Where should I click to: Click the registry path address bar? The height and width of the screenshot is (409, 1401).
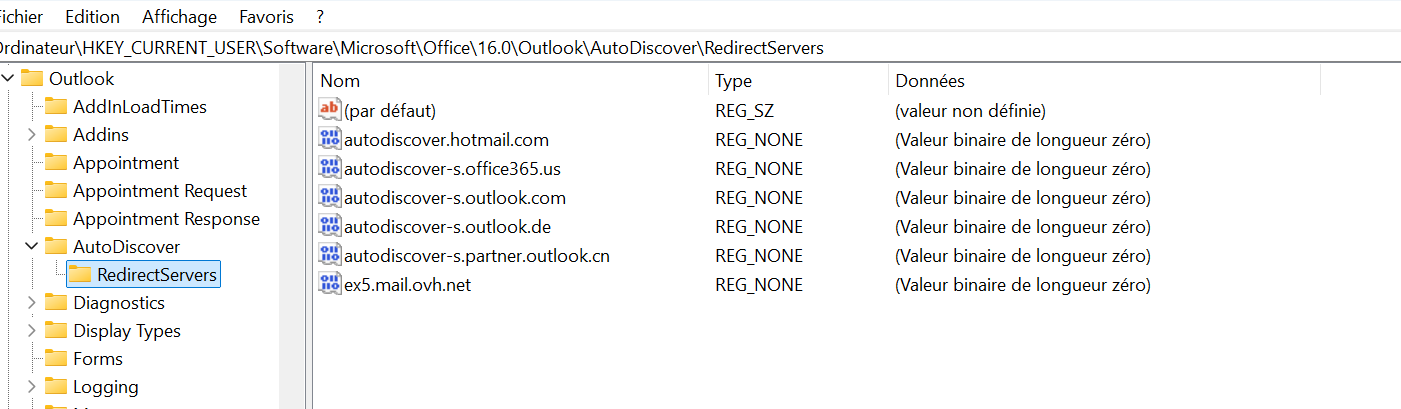(x=700, y=47)
